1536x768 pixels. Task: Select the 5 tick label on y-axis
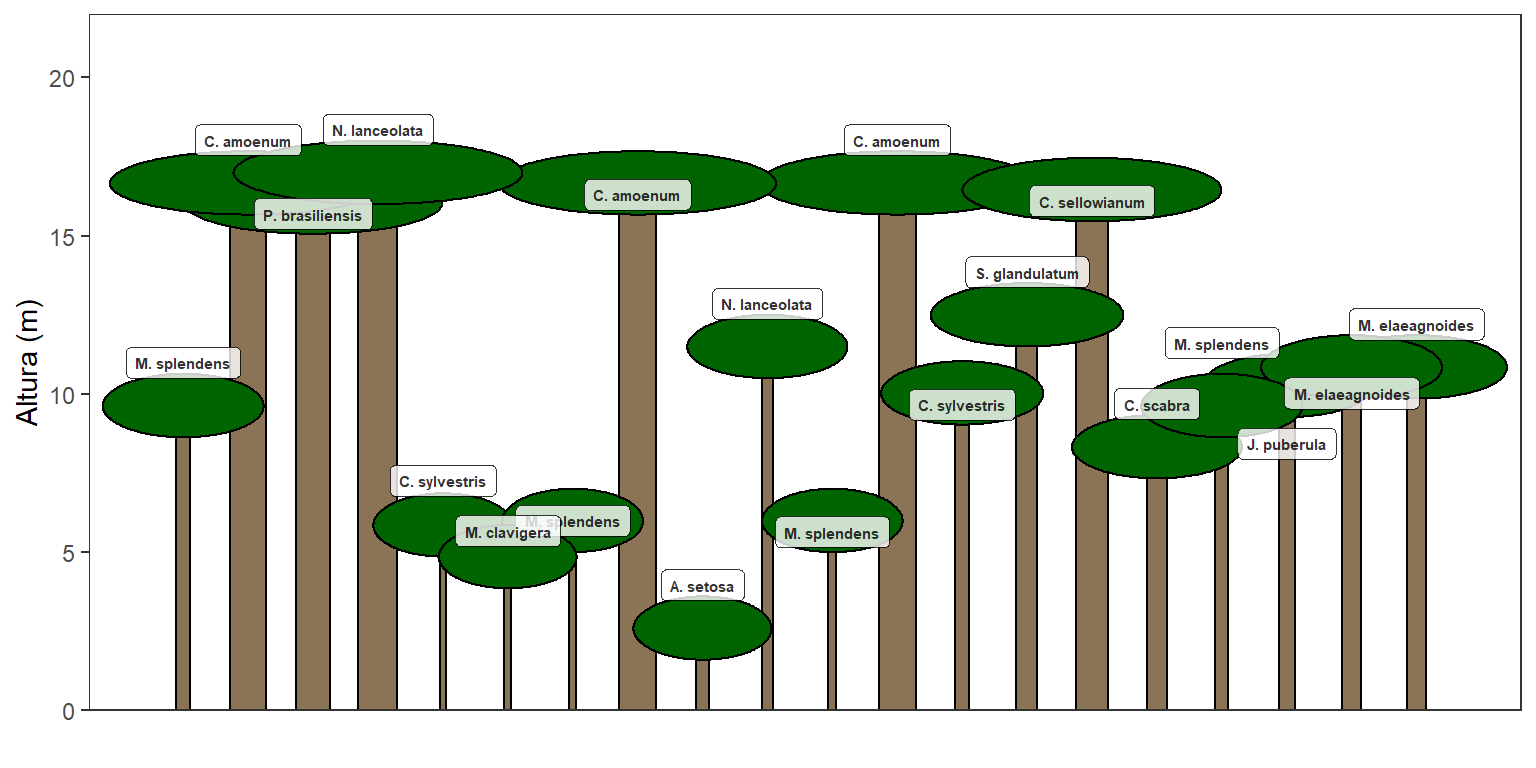click(x=67, y=552)
